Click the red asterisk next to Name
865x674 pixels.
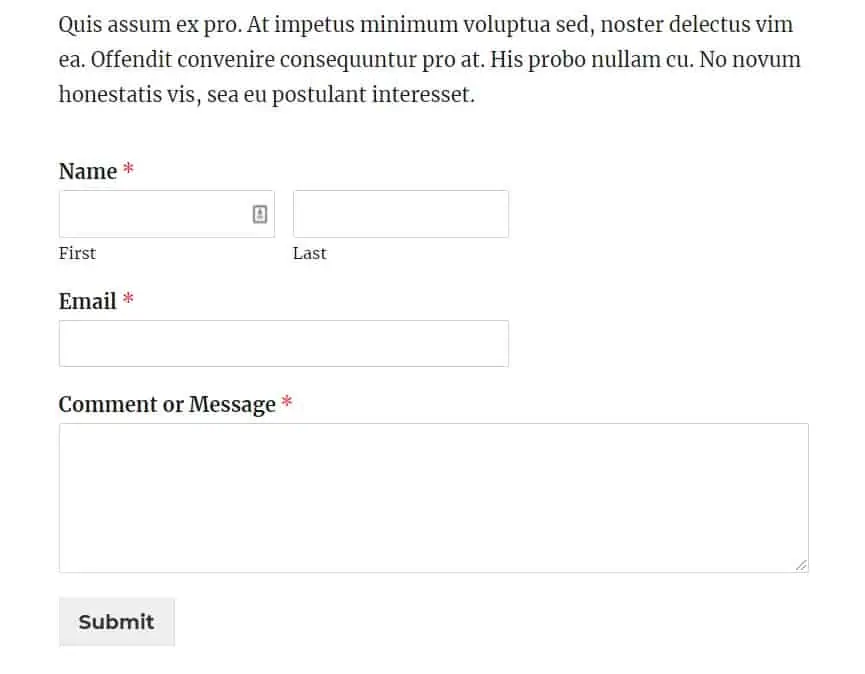128,170
